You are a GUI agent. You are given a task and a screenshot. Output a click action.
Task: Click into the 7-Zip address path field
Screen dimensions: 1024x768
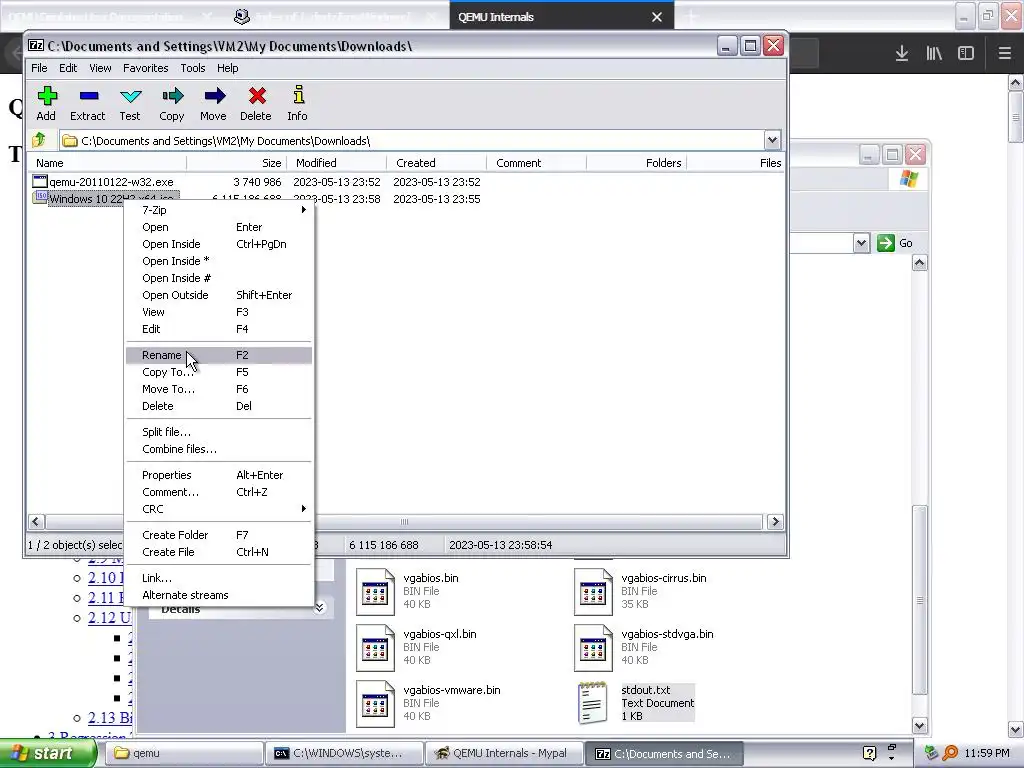pyautogui.click(x=412, y=140)
